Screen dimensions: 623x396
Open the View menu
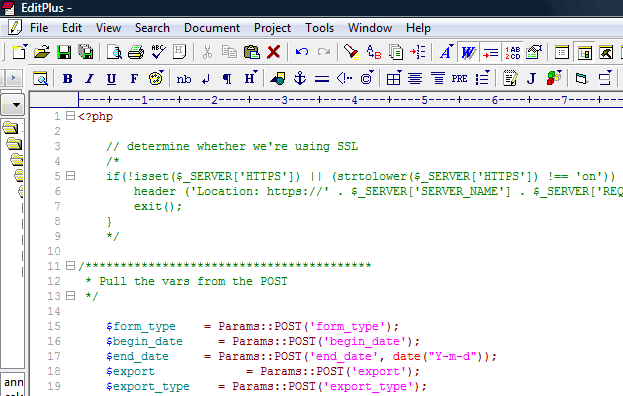(x=108, y=28)
